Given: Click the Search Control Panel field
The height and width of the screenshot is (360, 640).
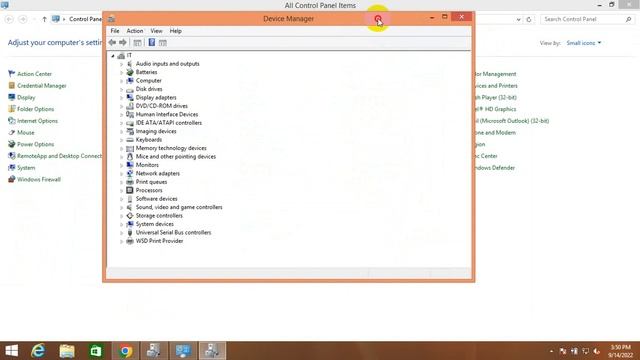Looking at the screenshot, I should [x=587, y=19].
